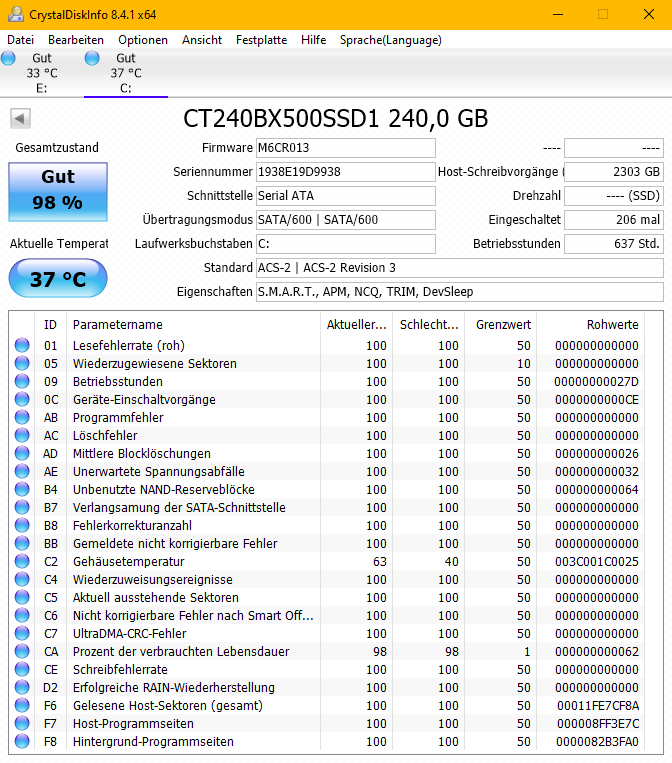Click status orb for Verlangsamung der SATA-Schnittstelle
The height and width of the screenshot is (763, 672).
22,507
